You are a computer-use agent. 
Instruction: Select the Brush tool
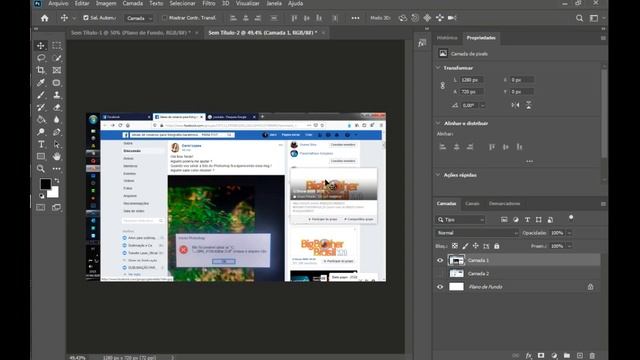pyautogui.click(x=41, y=95)
